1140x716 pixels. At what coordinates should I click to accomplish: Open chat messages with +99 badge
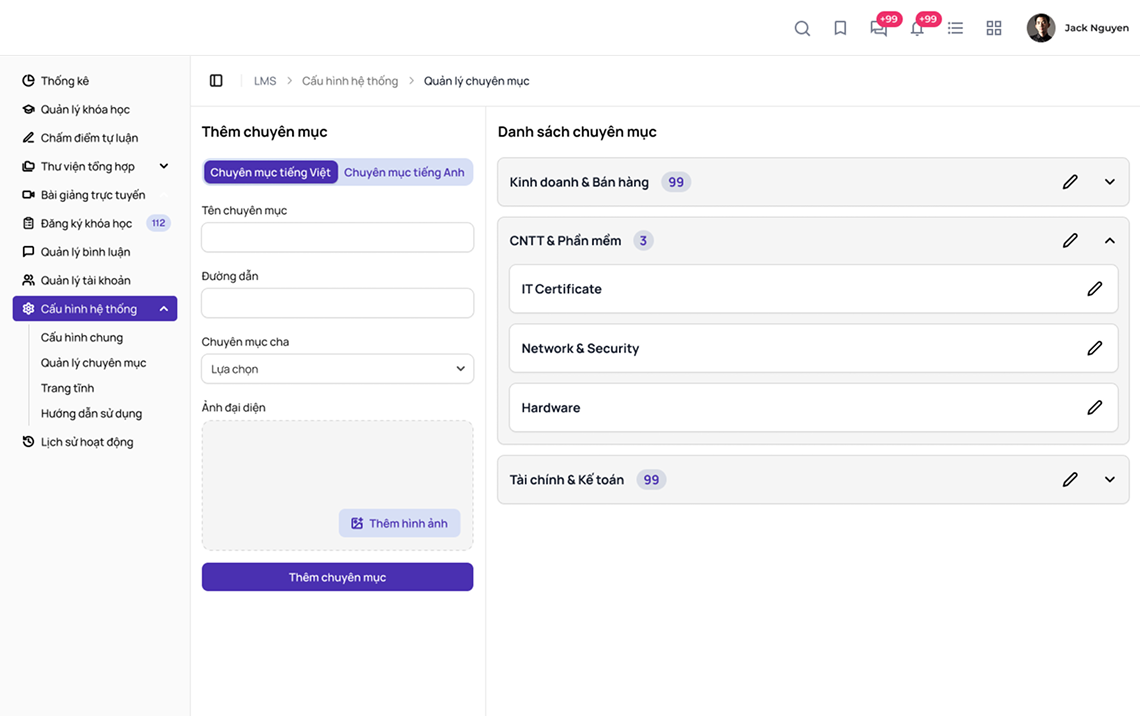point(879,28)
